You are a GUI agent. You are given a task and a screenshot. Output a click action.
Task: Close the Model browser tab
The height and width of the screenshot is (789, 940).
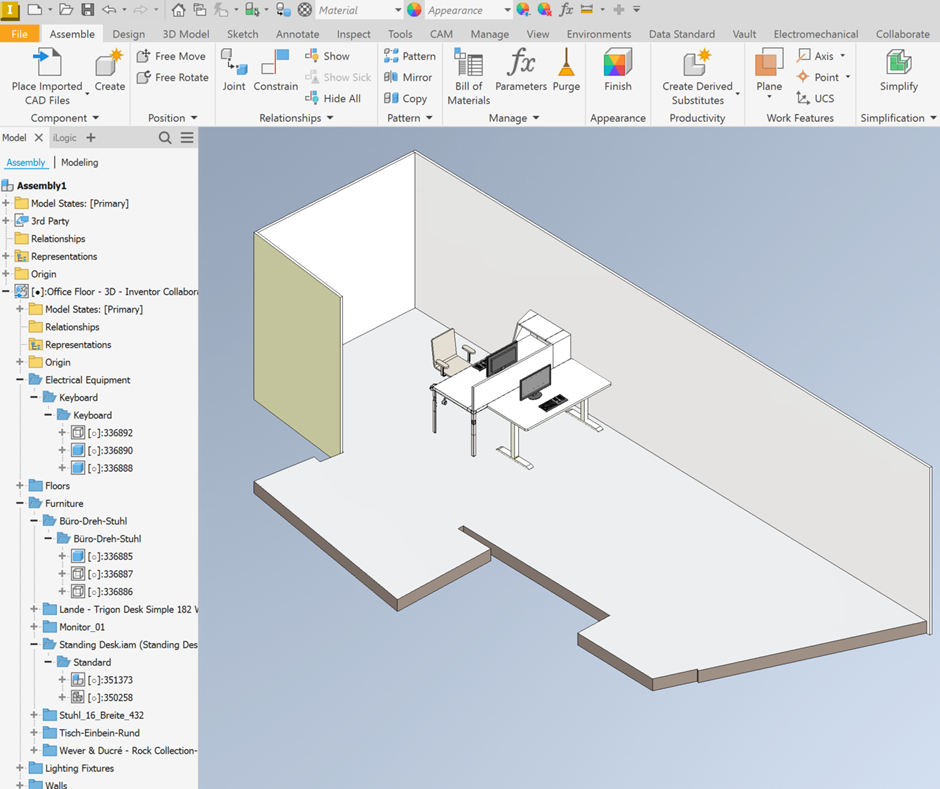coord(40,138)
